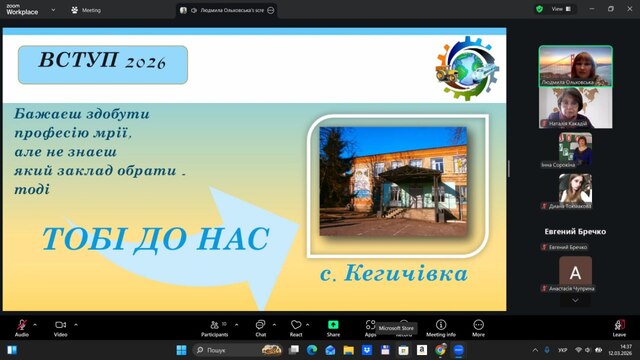This screenshot has height=360, width=640.
Task: Show more participants using the down chevron
Action: [x=575, y=300]
